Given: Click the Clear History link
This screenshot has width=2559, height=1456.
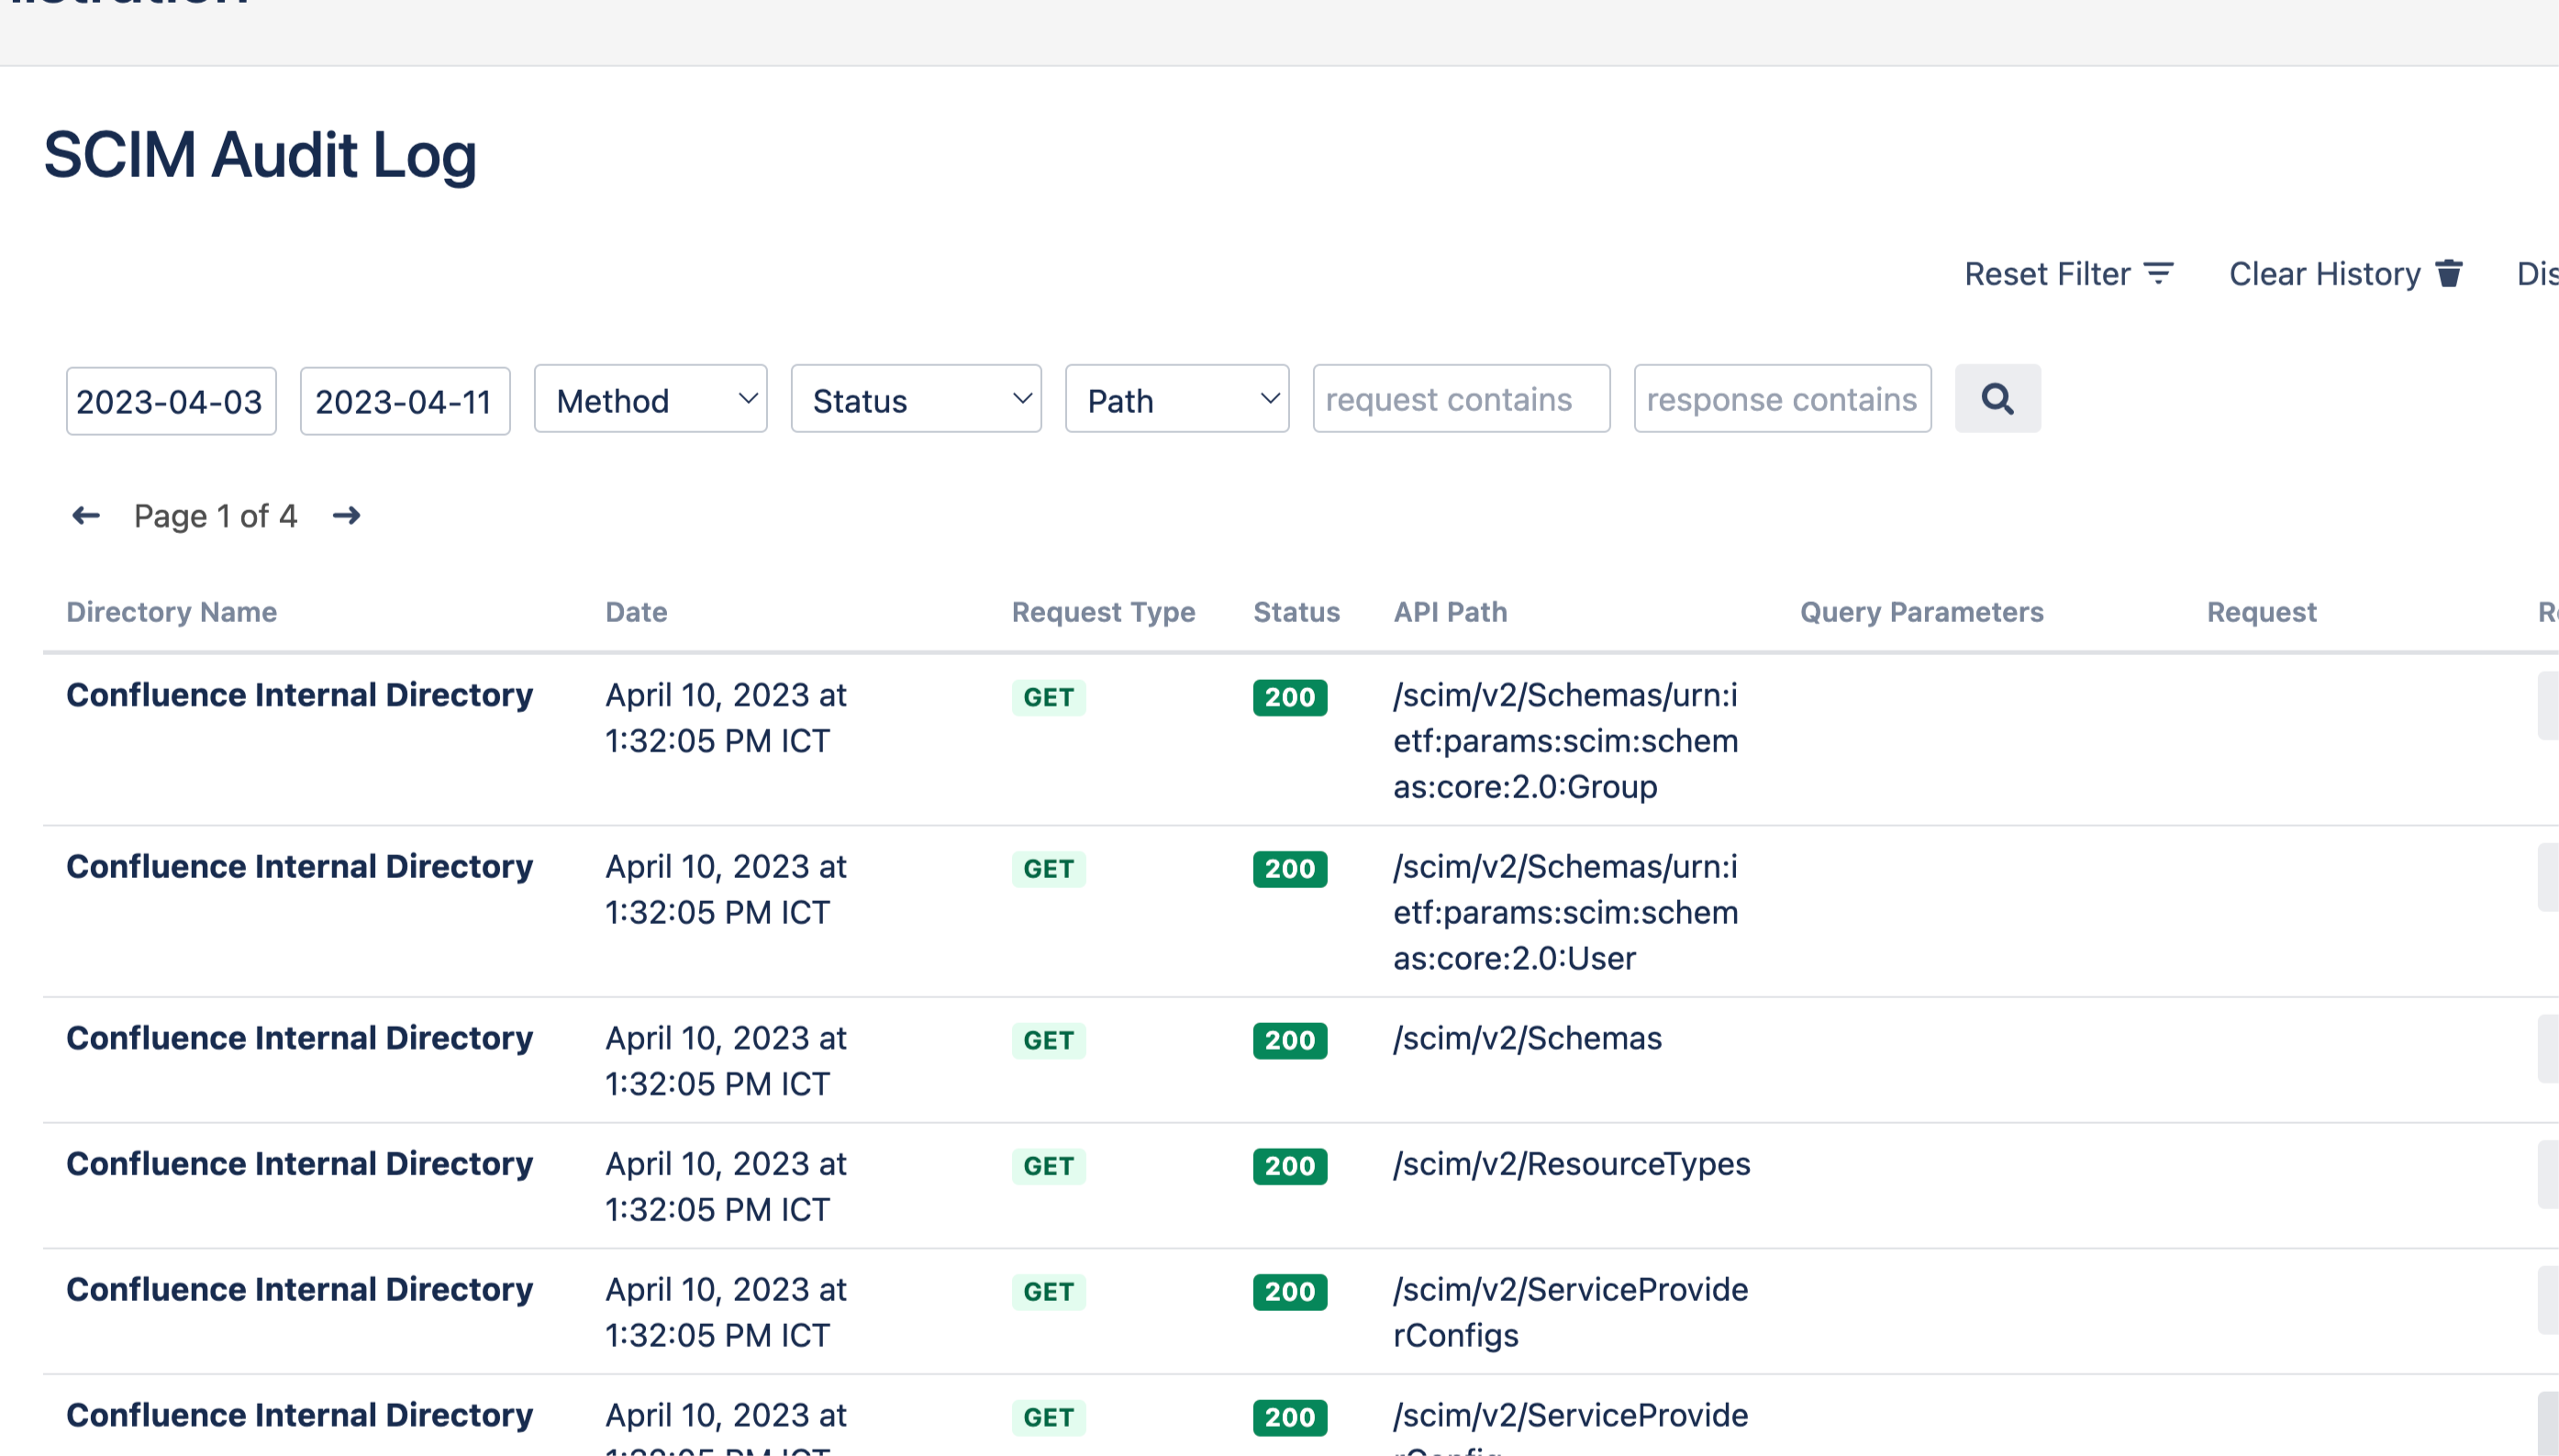Looking at the screenshot, I should [x=2324, y=274].
